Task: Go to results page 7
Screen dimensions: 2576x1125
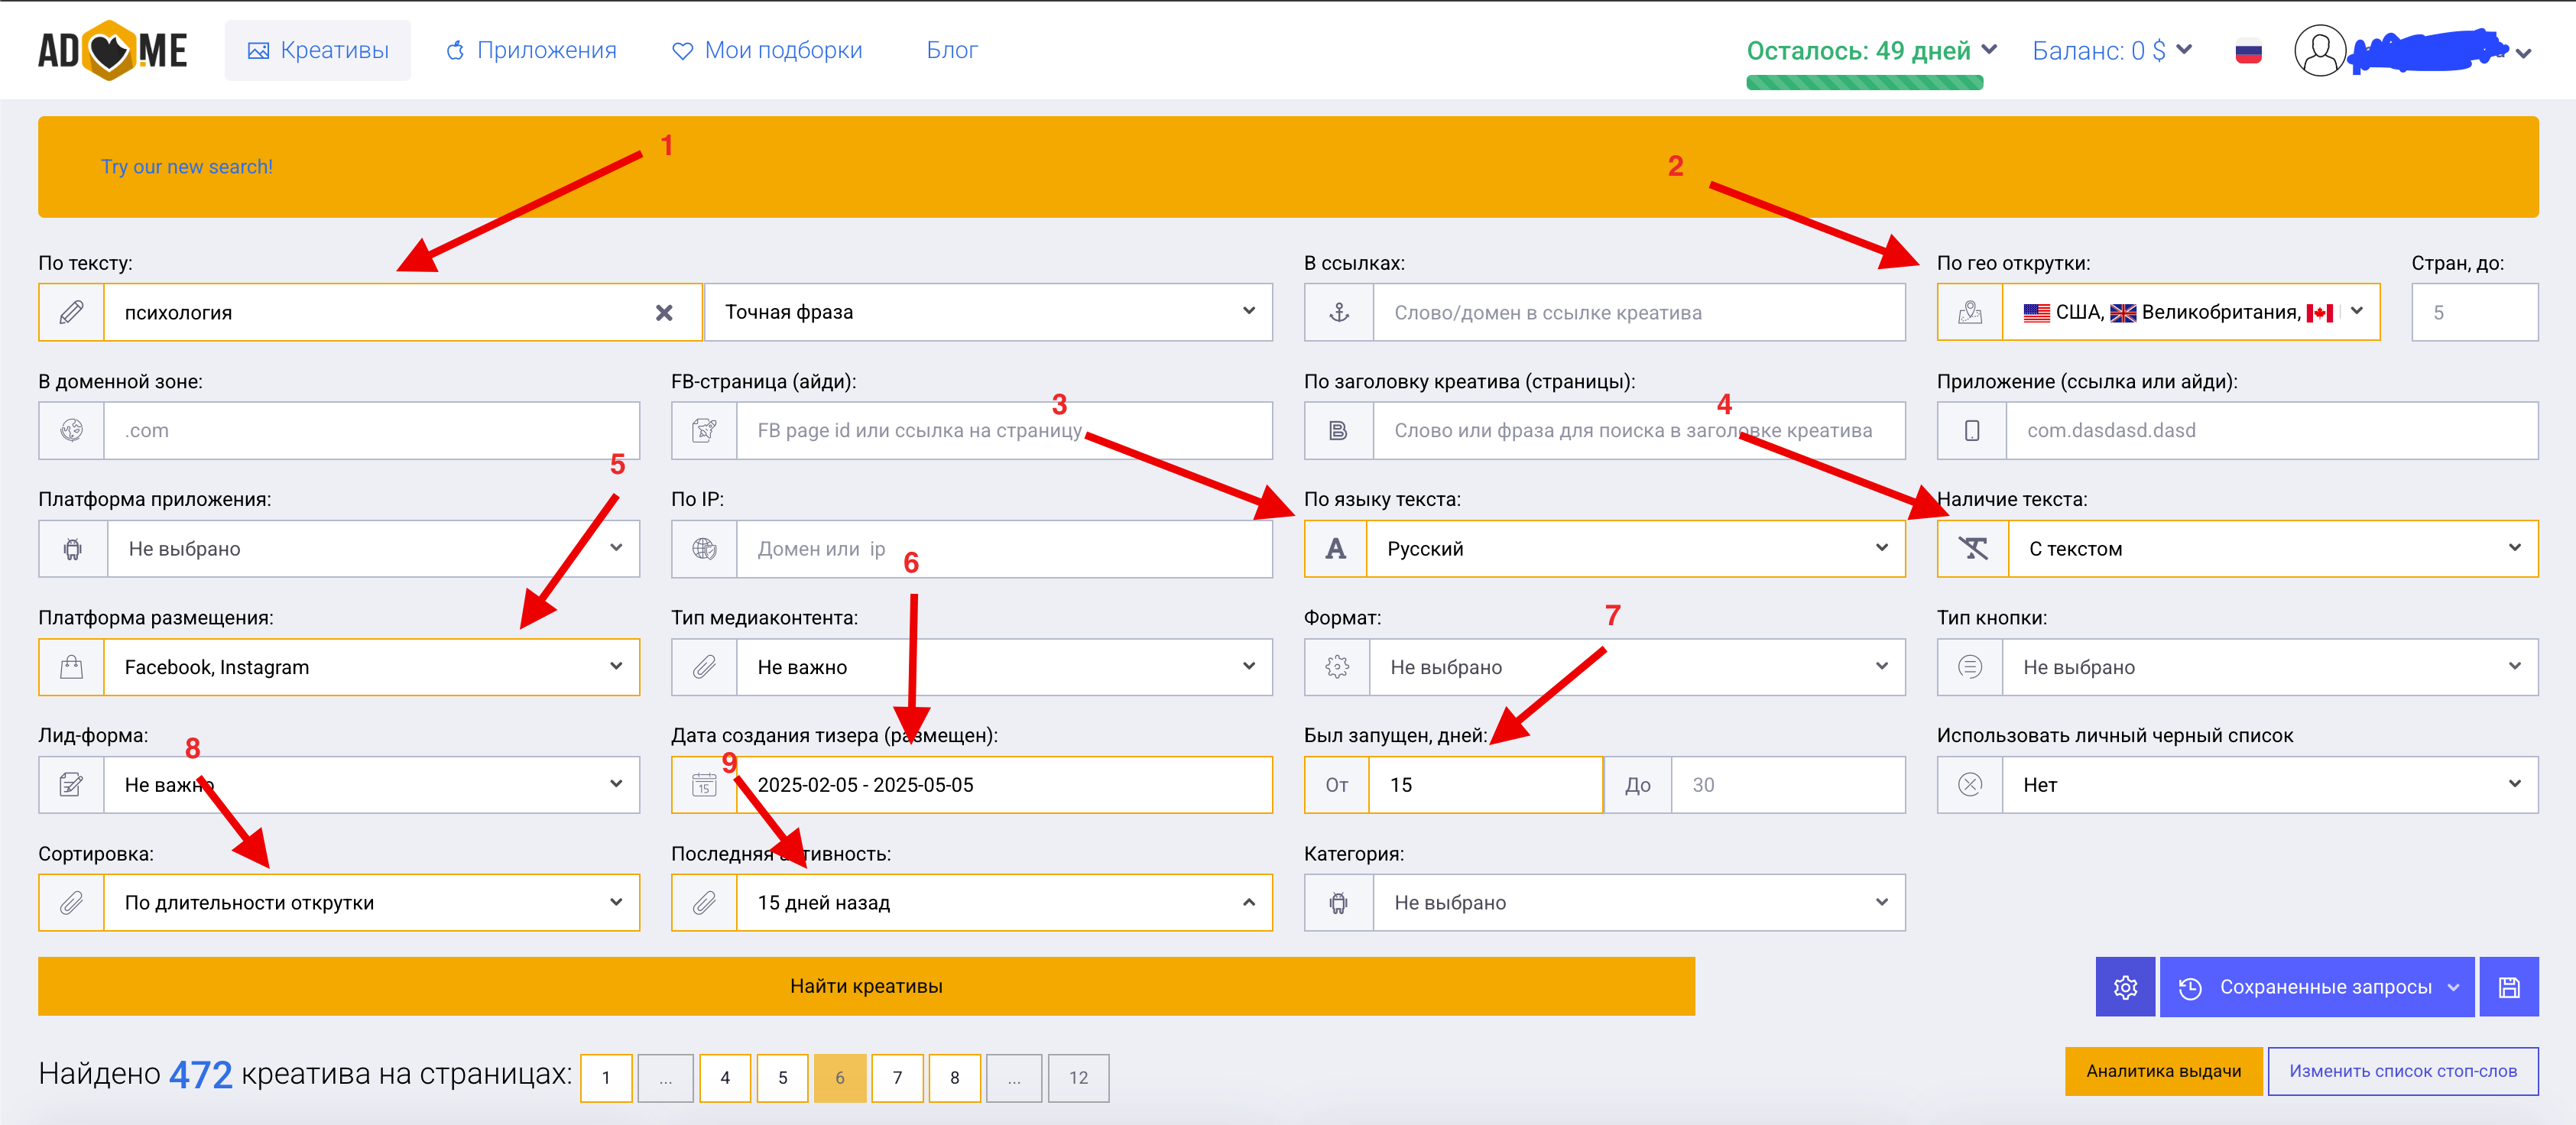Action: 896,1078
